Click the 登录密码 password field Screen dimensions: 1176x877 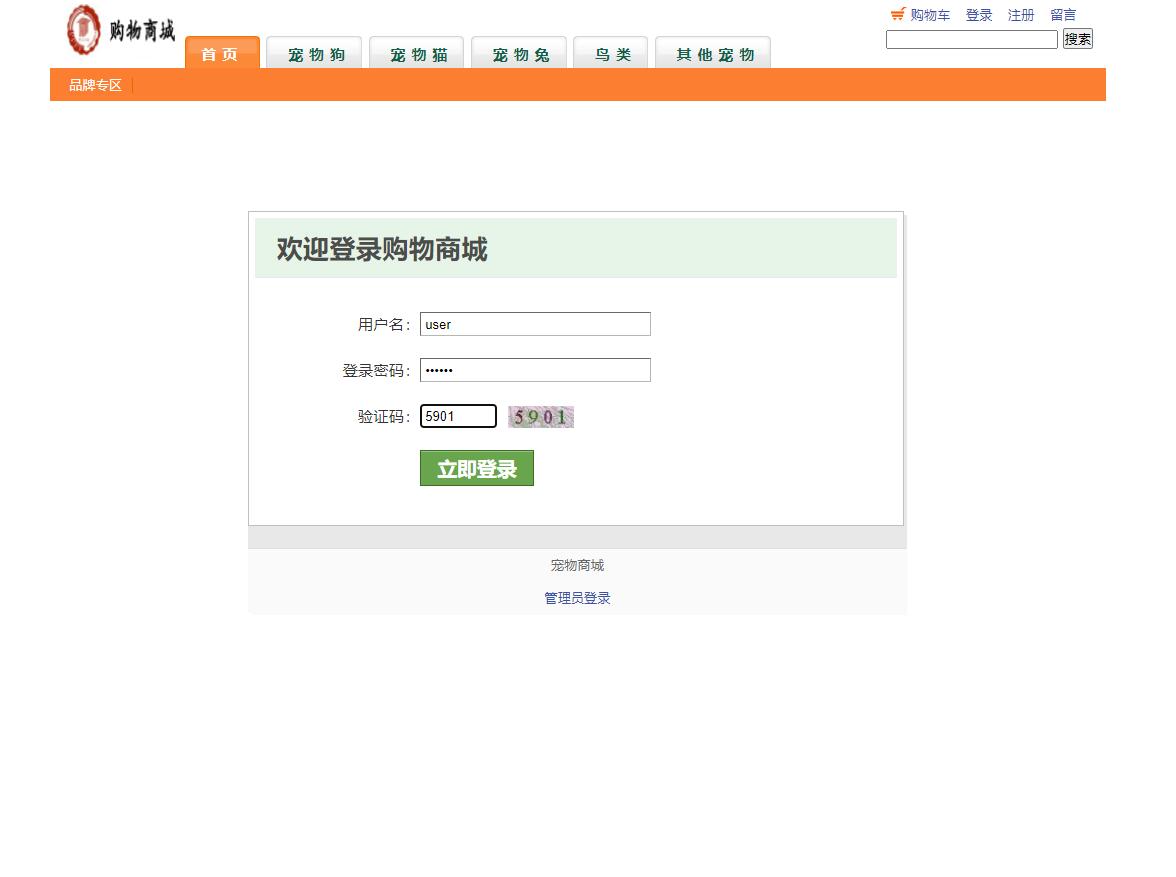[x=535, y=370]
